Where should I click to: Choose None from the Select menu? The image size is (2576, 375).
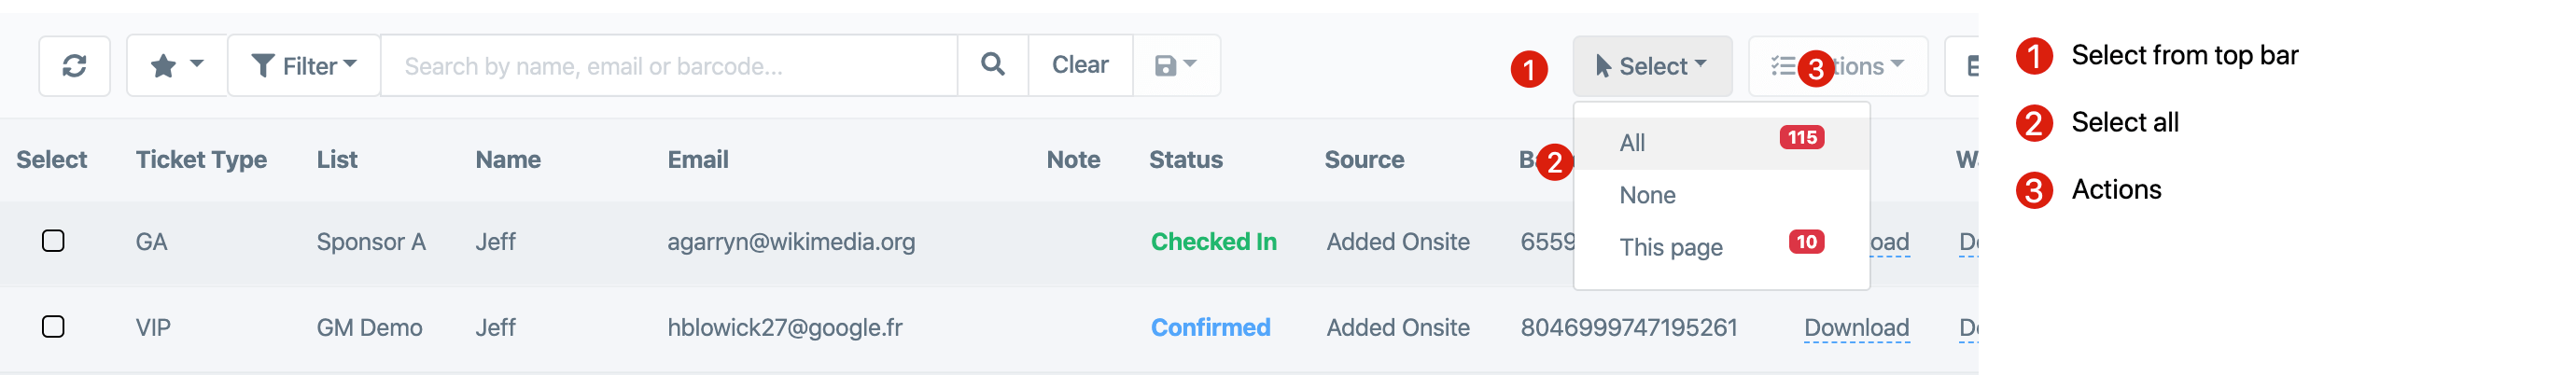tap(1647, 195)
